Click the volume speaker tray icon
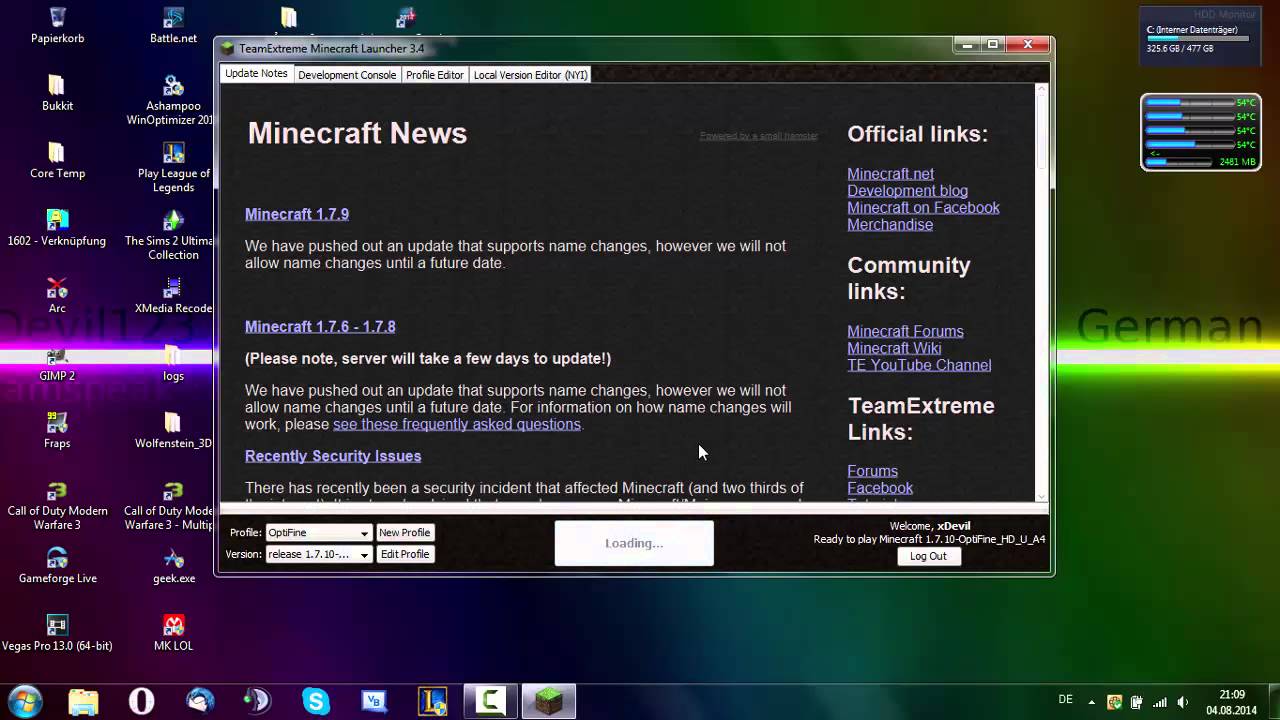This screenshot has width=1280, height=720. (1183, 702)
